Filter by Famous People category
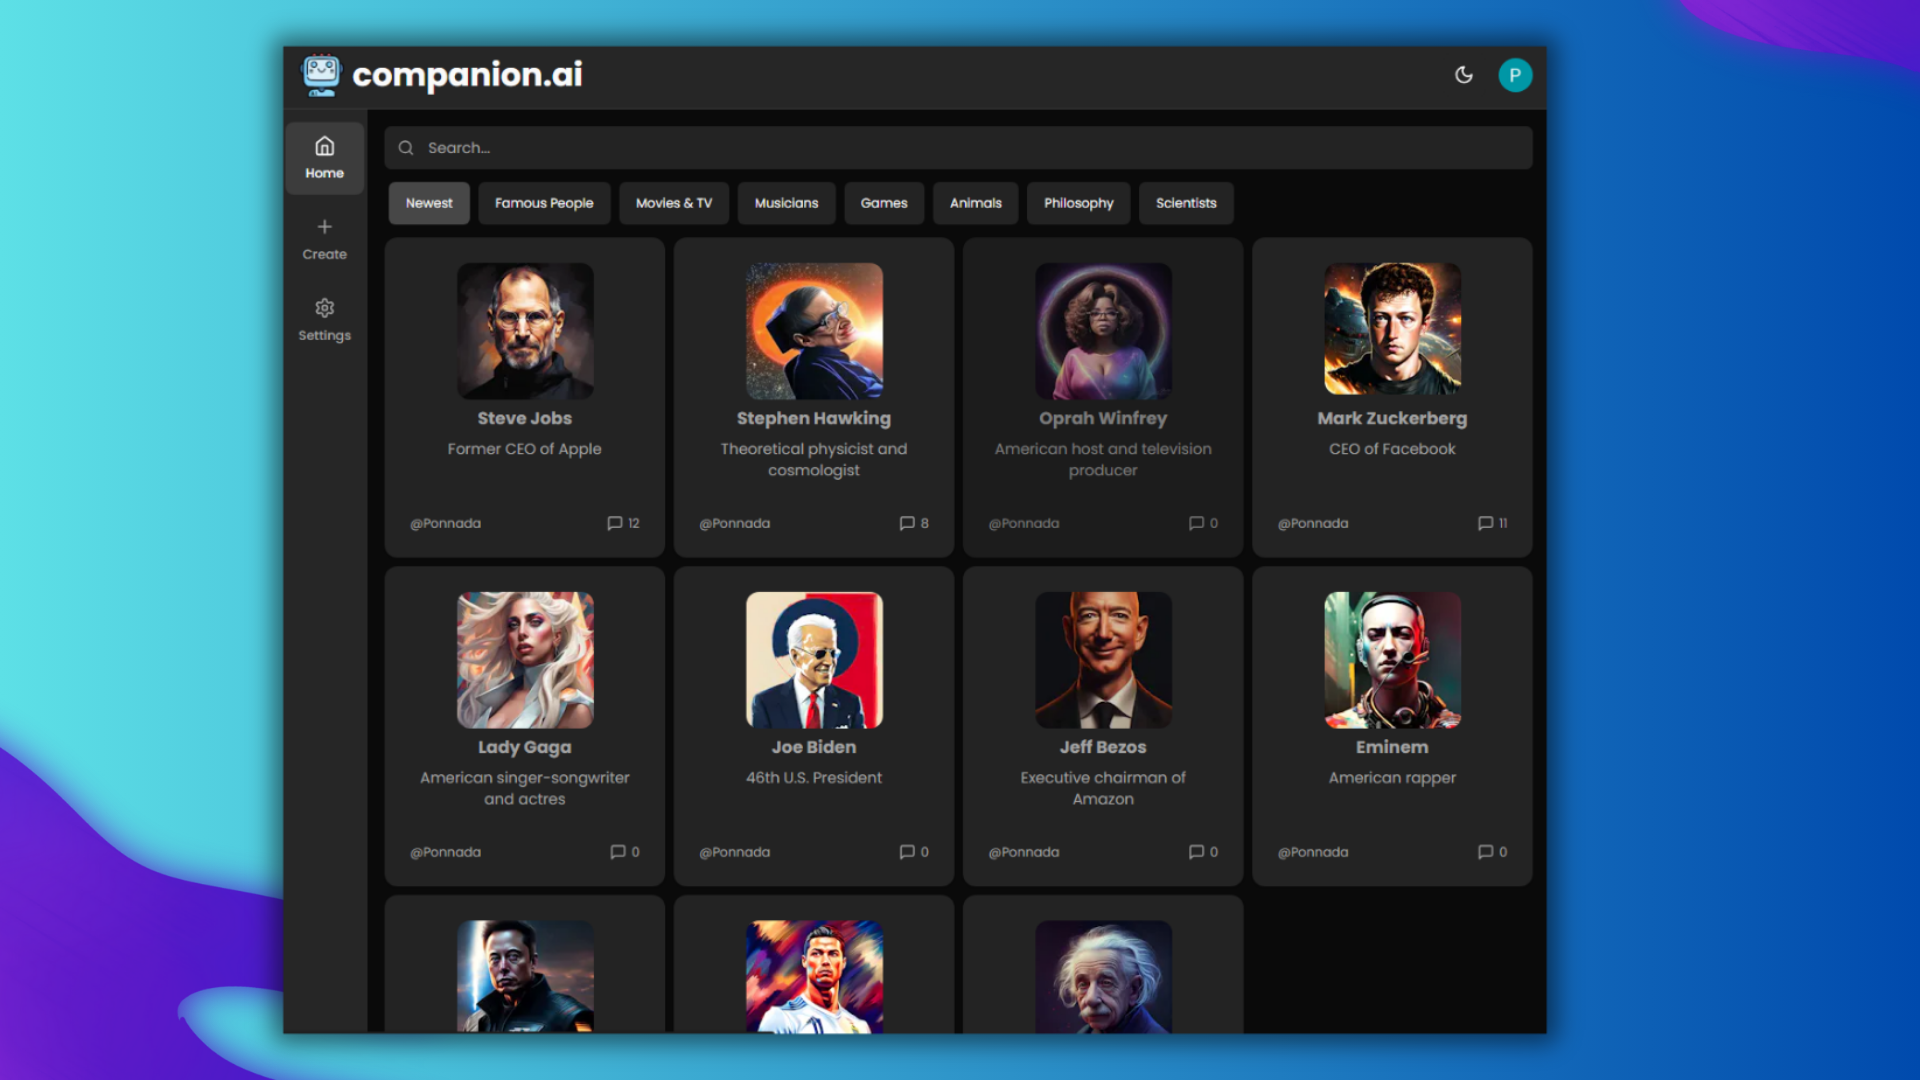Image resolution: width=1920 pixels, height=1080 pixels. (x=544, y=203)
